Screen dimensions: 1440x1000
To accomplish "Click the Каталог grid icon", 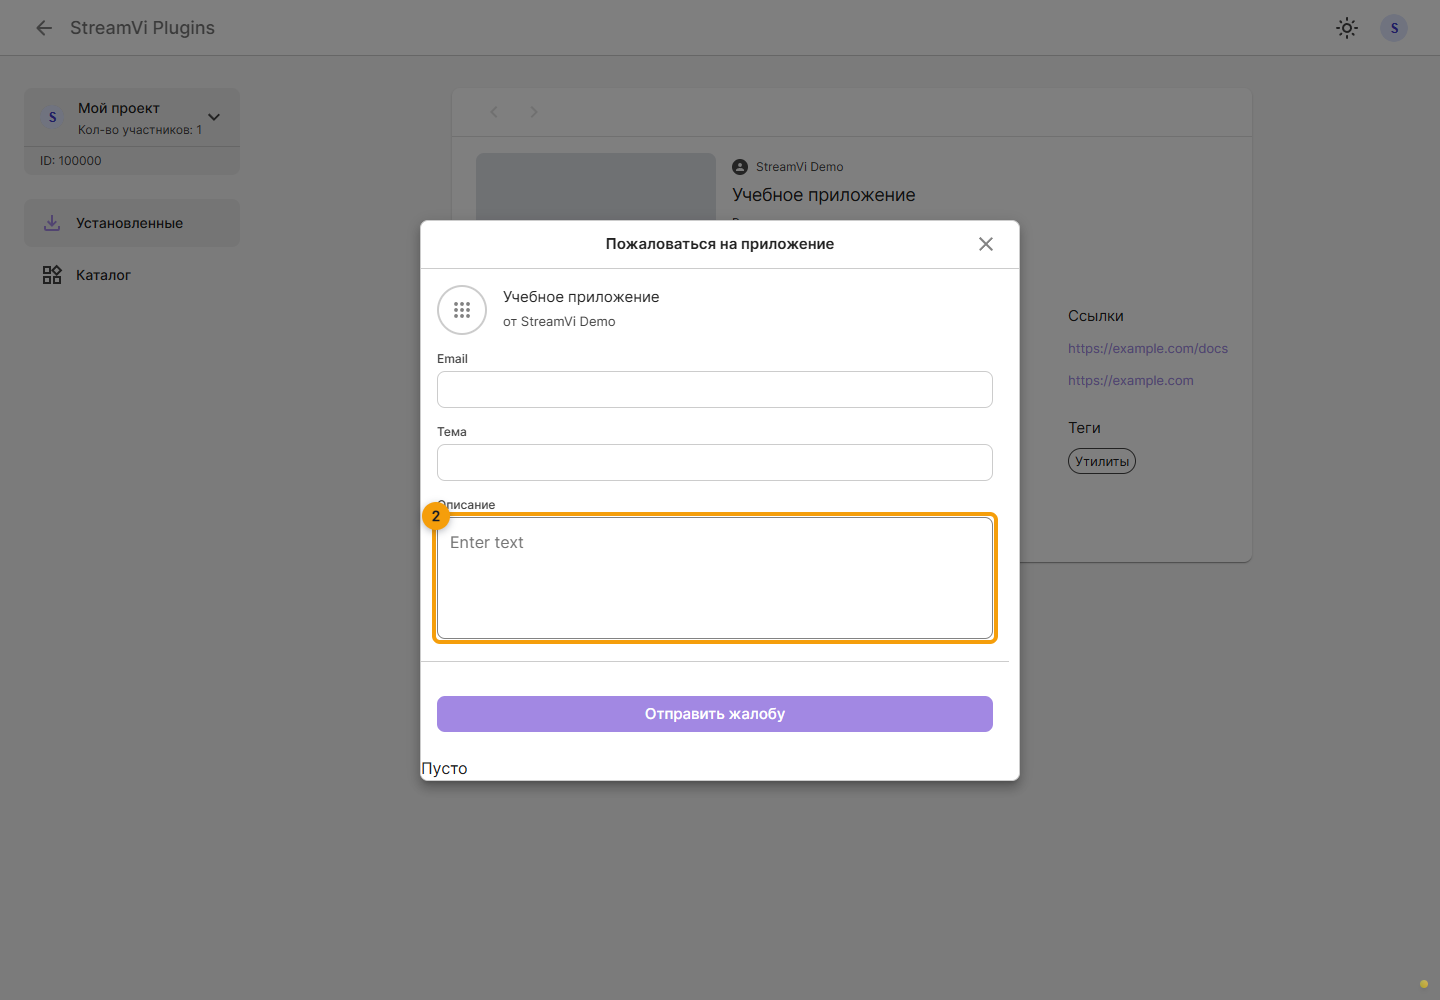I will click(52, 275).
